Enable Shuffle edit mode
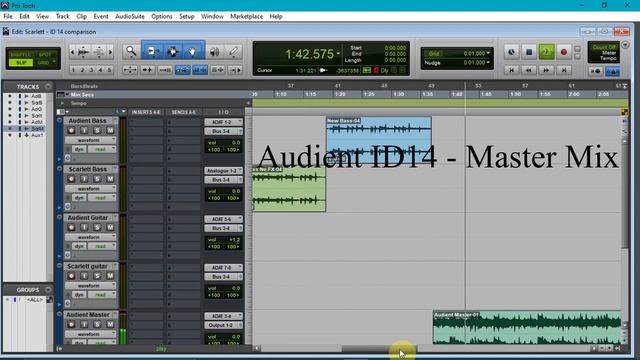This screenshot has width=640, height=360. pos(21,55)
